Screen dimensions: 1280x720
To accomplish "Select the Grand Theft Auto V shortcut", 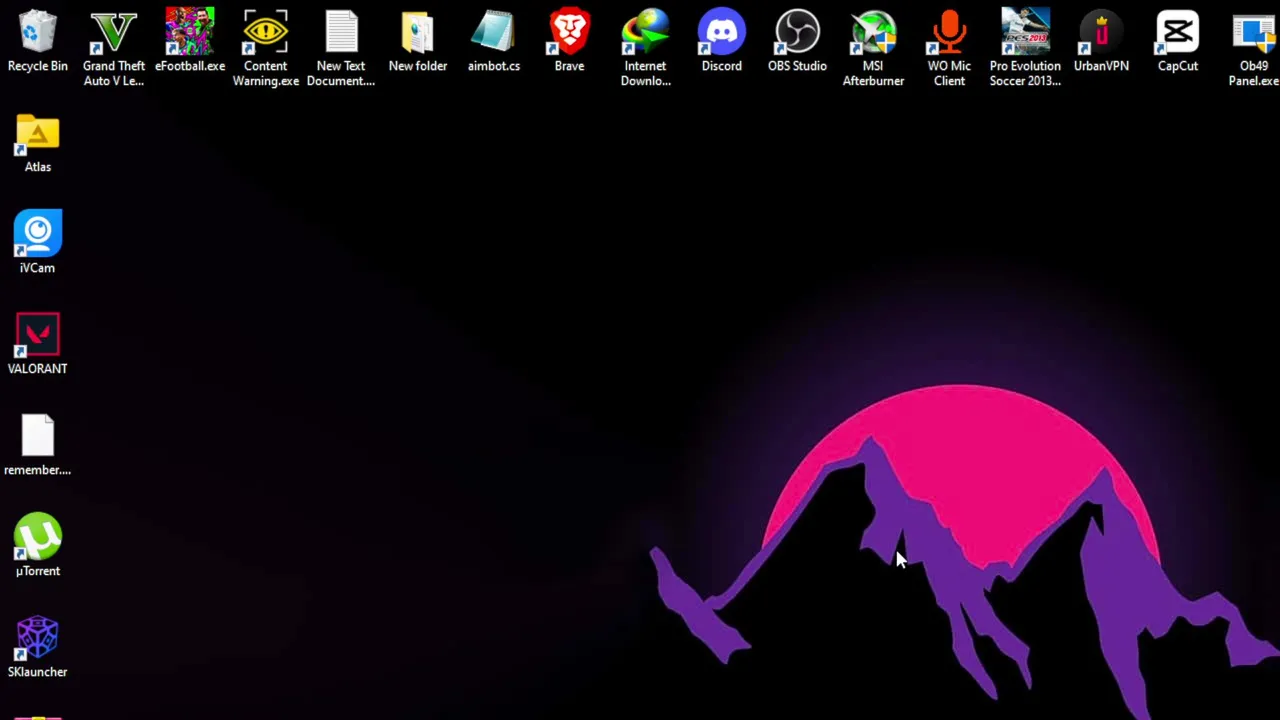I will click(x=113, y=47).
